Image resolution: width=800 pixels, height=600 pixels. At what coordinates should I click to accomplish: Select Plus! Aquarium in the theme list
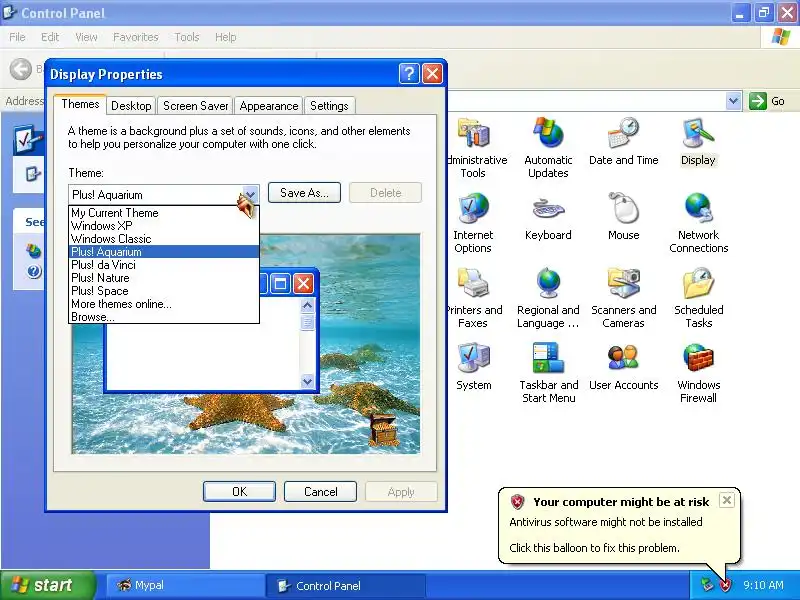(x=164, y=252)
